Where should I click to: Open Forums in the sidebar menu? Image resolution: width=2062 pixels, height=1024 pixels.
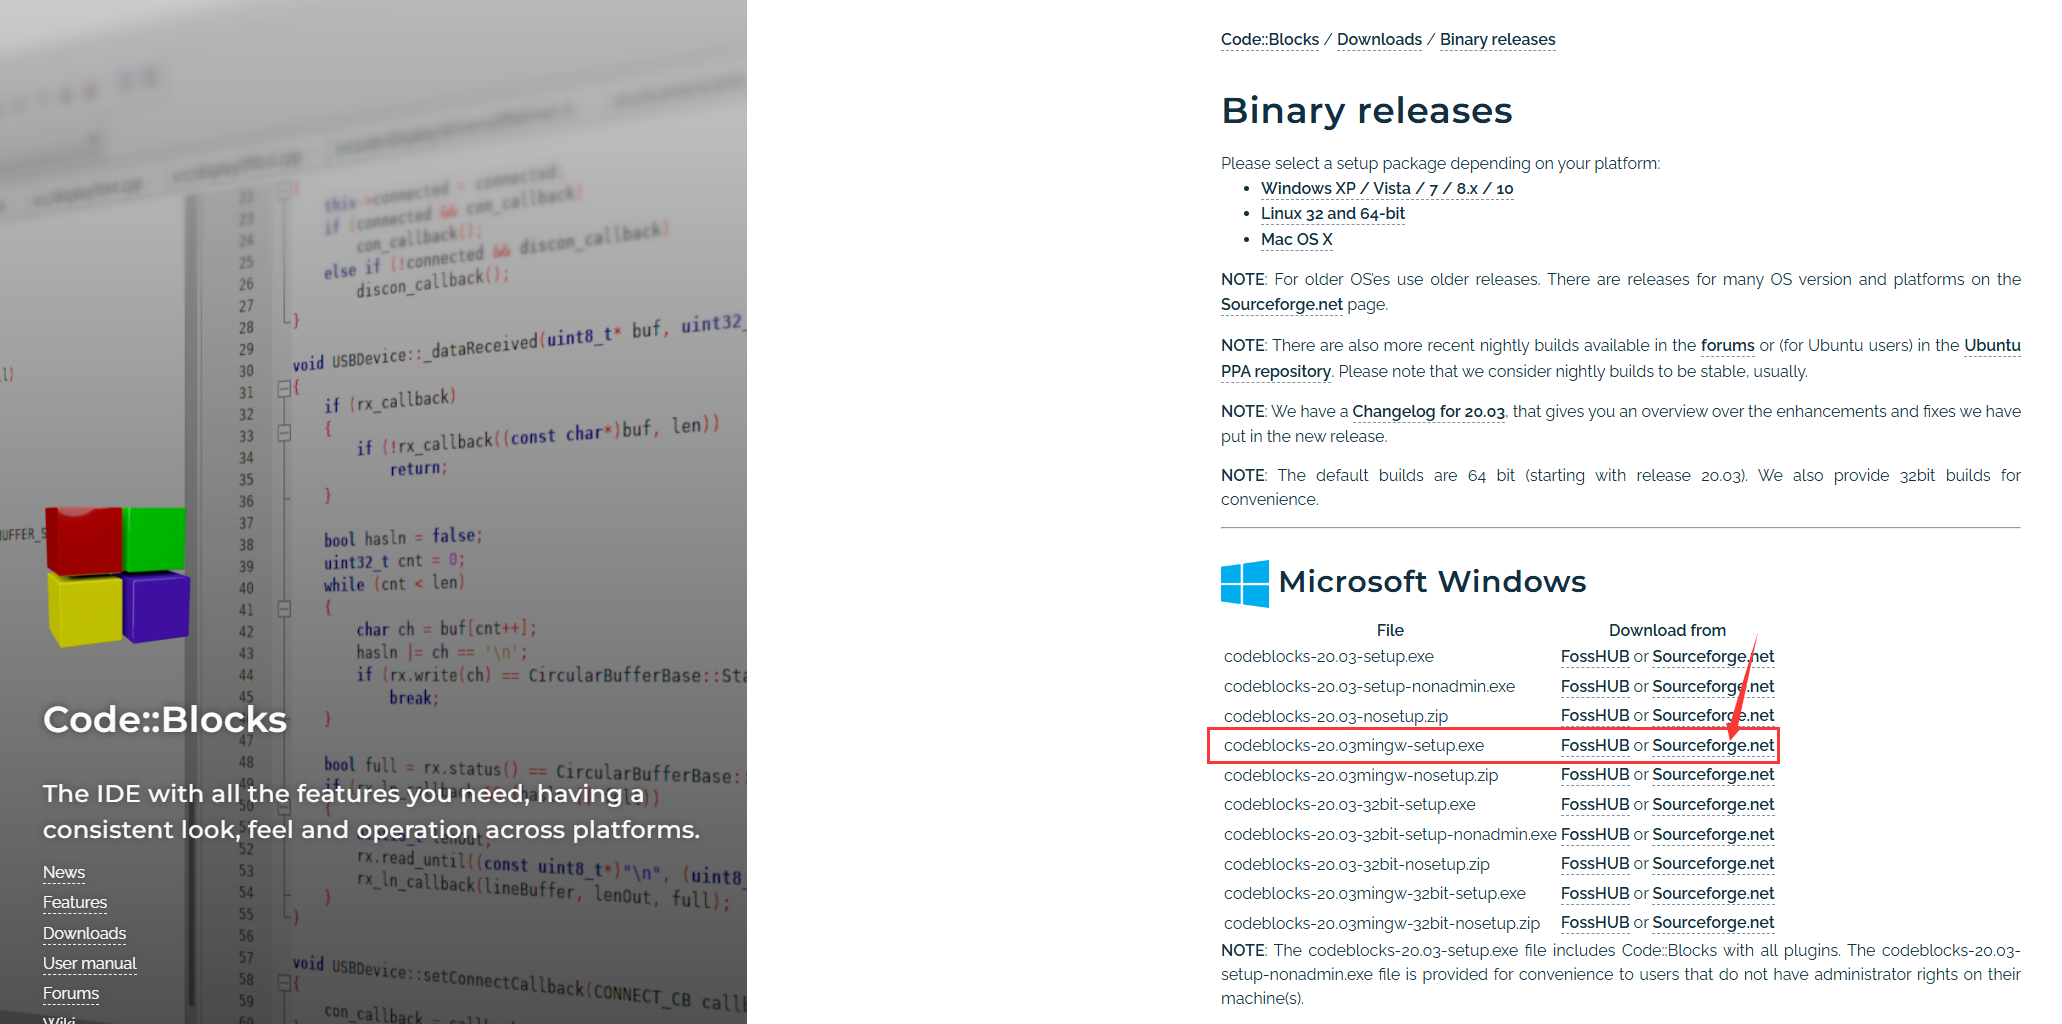[71, 993]
